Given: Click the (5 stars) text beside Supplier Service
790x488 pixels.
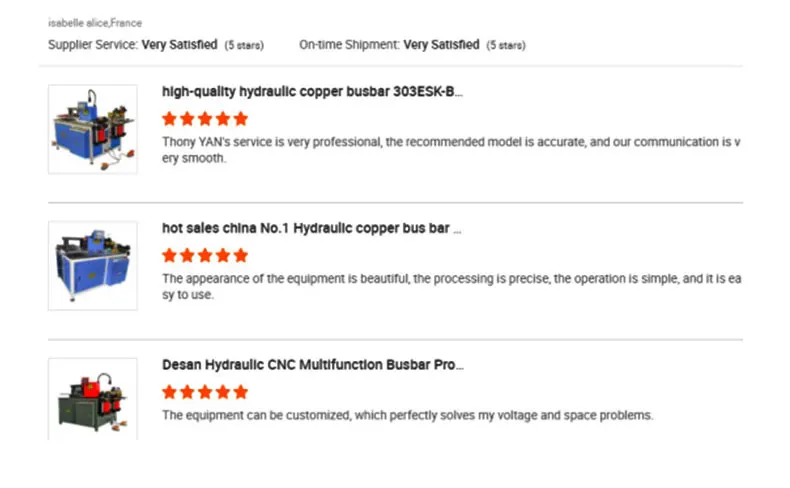Looking at the screenshot, I should pyautogui.click(x=245, y=45).
